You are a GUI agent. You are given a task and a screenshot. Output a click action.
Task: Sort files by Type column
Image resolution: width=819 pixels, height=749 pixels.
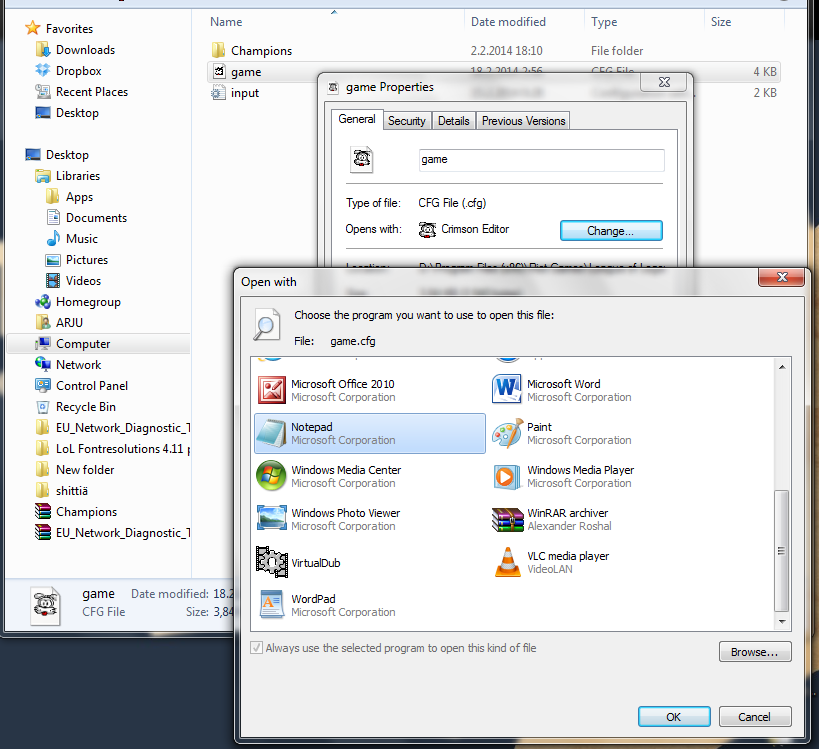point(604,22)
